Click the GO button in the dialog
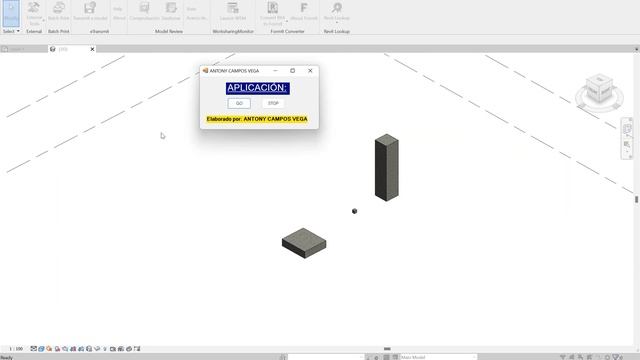Image resolution: width=640 pixels, height=360 pixels. [x=239, y=103]
